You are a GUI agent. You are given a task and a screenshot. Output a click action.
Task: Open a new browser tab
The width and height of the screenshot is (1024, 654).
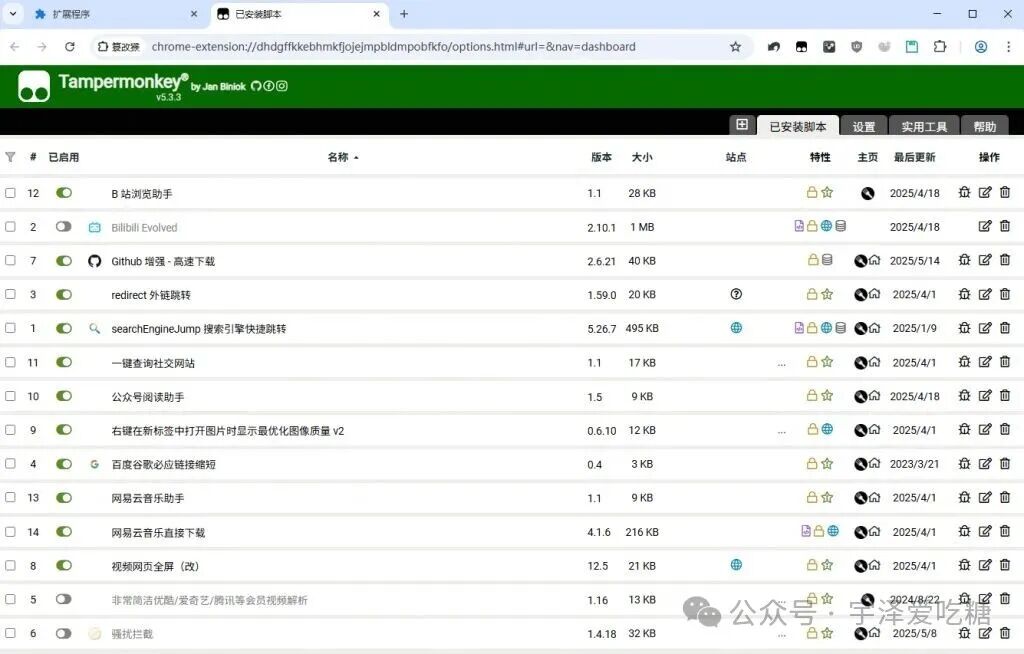coord(404,14)
